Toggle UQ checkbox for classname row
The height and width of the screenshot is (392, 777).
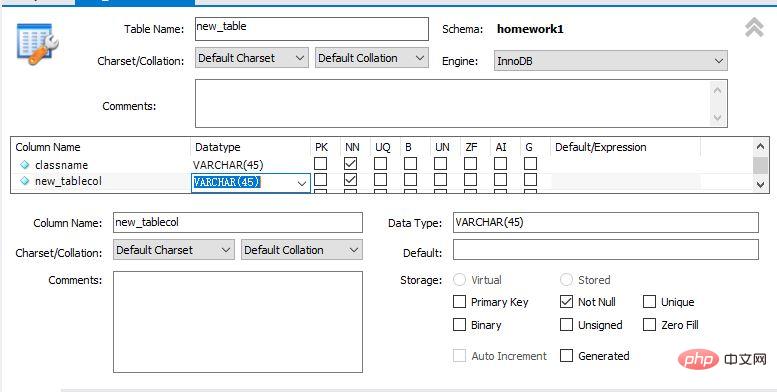[x=381, y=163]
